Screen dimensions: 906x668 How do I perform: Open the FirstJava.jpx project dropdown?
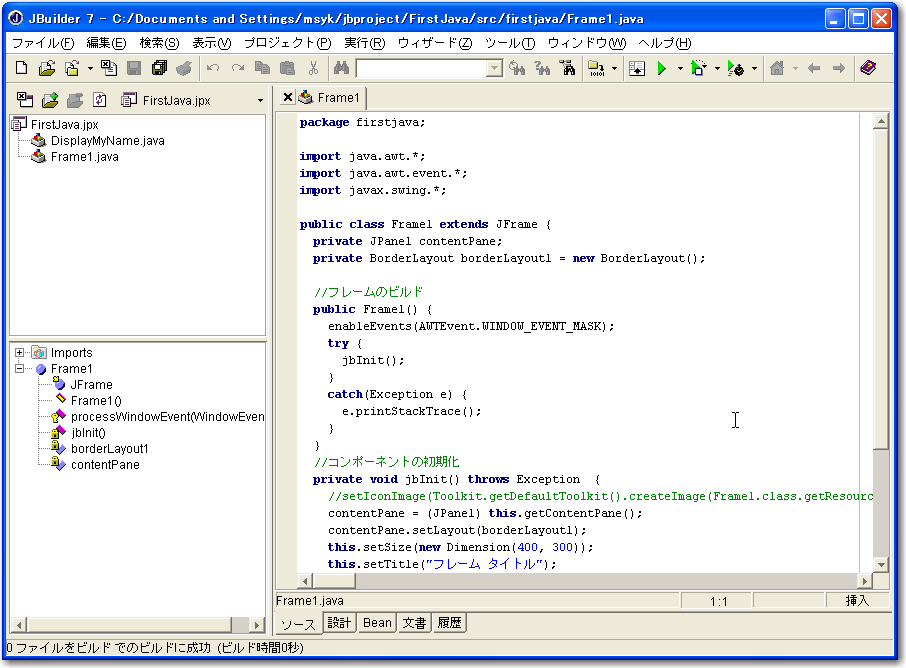pyautogui.click(x=260, y=101)
